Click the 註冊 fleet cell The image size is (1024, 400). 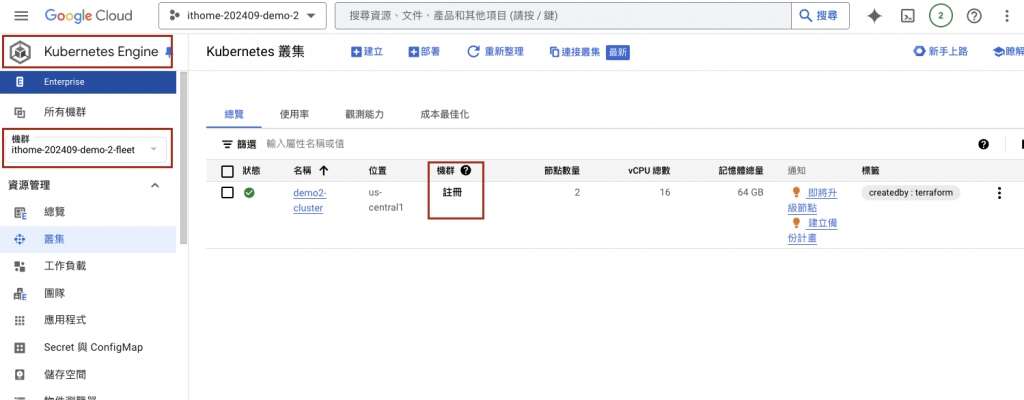coord(452,193)
